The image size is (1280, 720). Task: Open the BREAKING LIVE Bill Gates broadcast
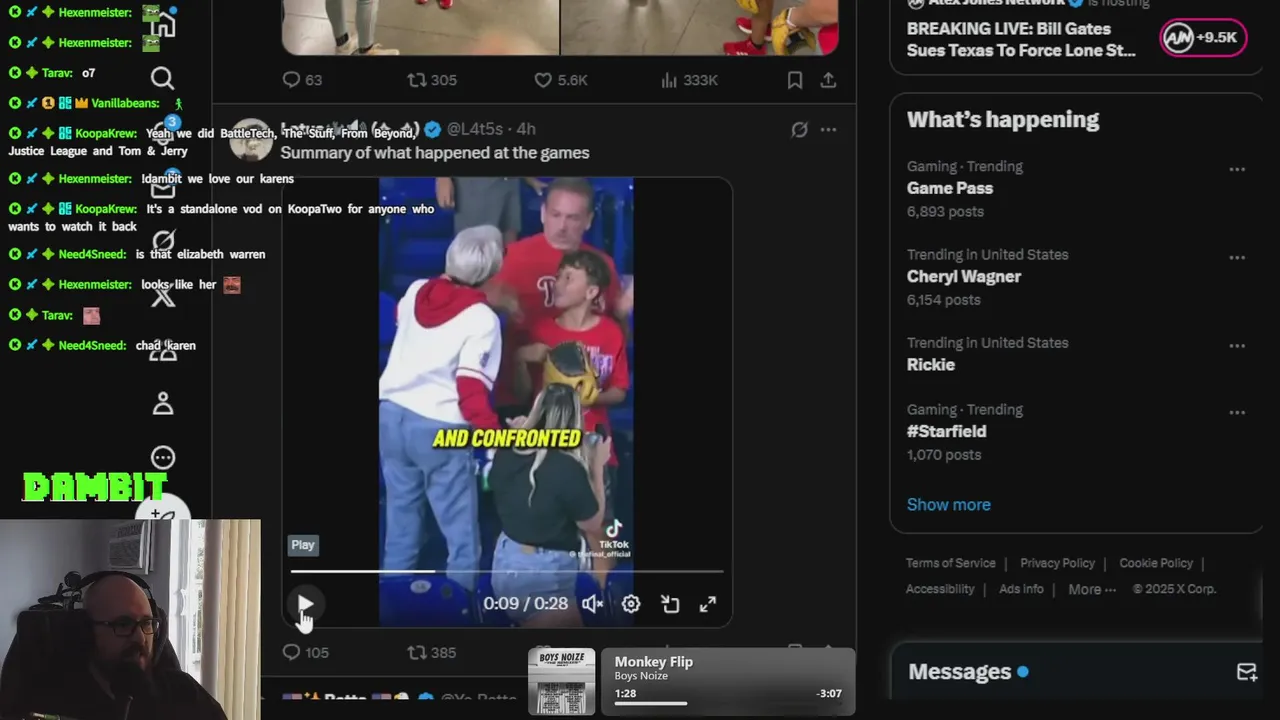coord(1021,39)
